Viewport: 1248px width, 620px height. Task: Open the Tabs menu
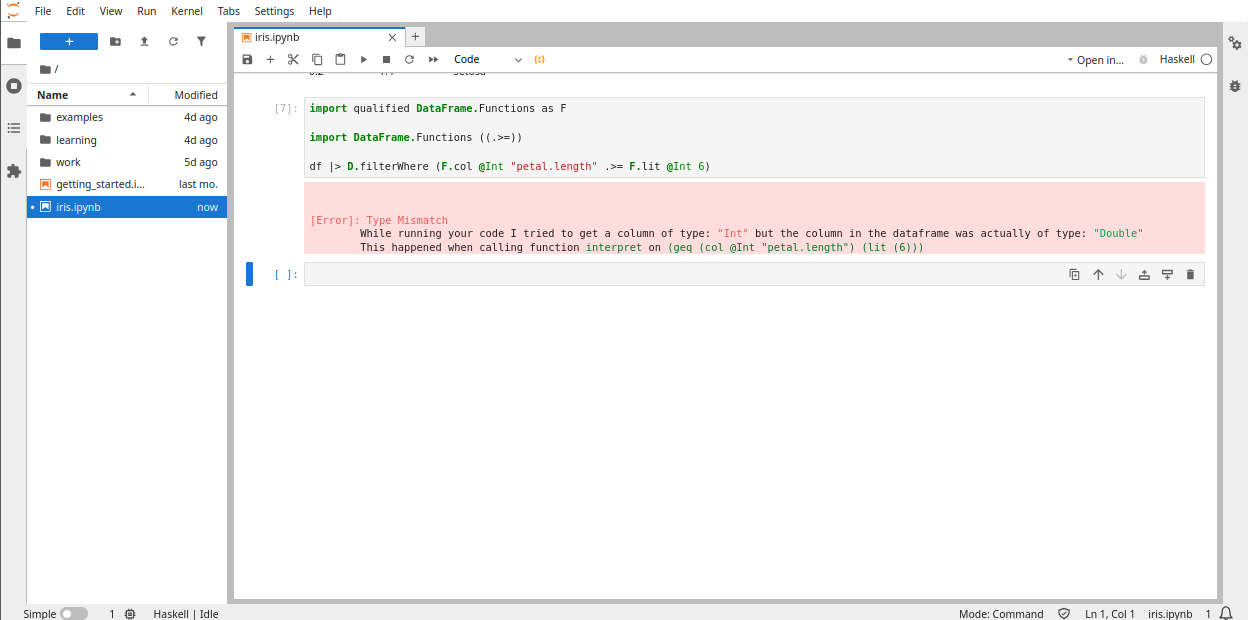pyautogui.click(x=229, y=11)
